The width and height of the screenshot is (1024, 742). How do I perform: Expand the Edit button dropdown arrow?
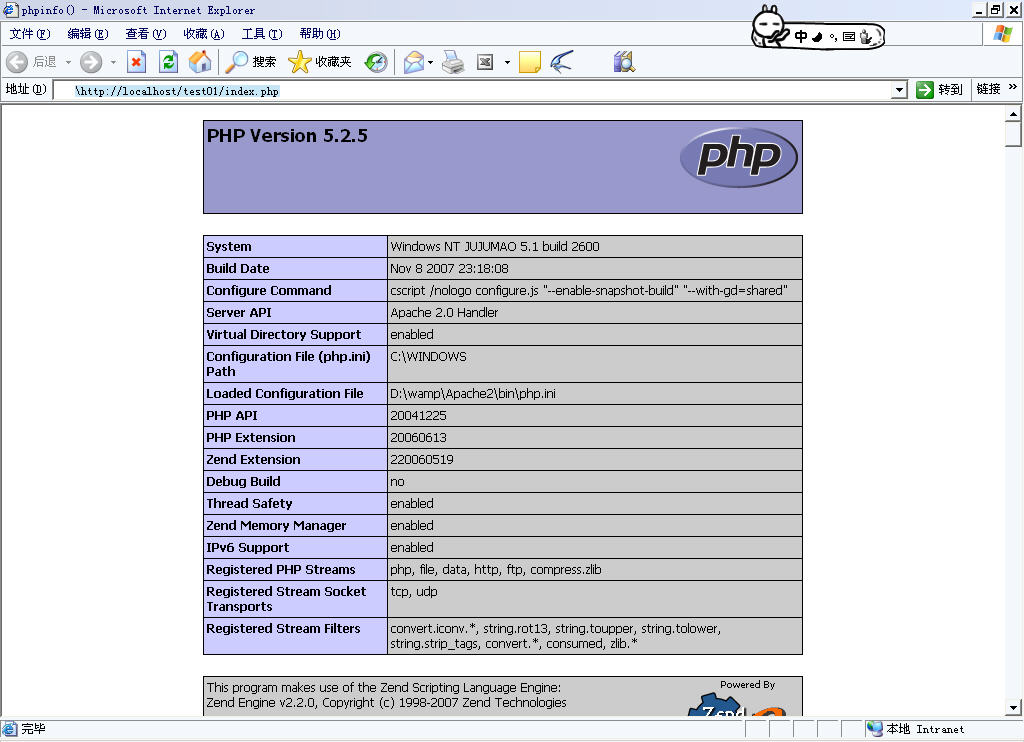point(507,62)
